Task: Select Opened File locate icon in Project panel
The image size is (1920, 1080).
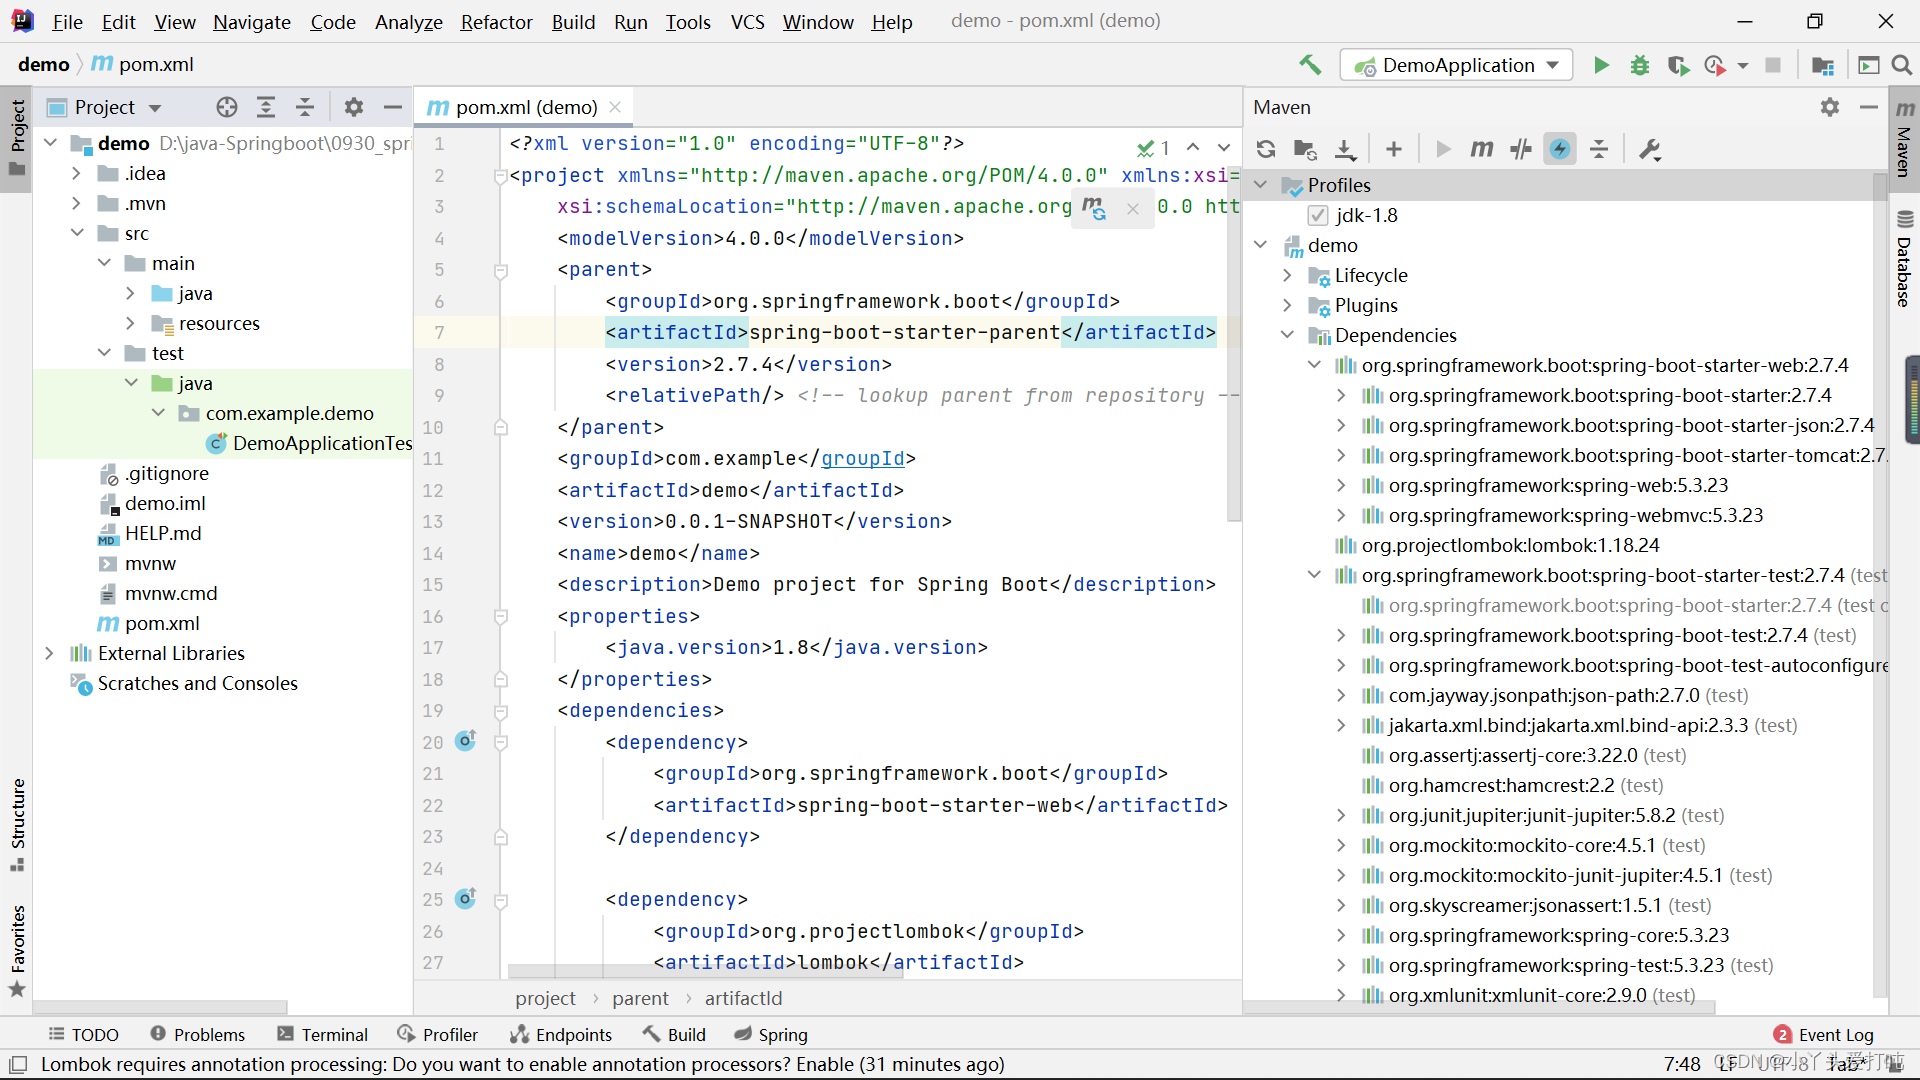Action: tap(227, 107)
